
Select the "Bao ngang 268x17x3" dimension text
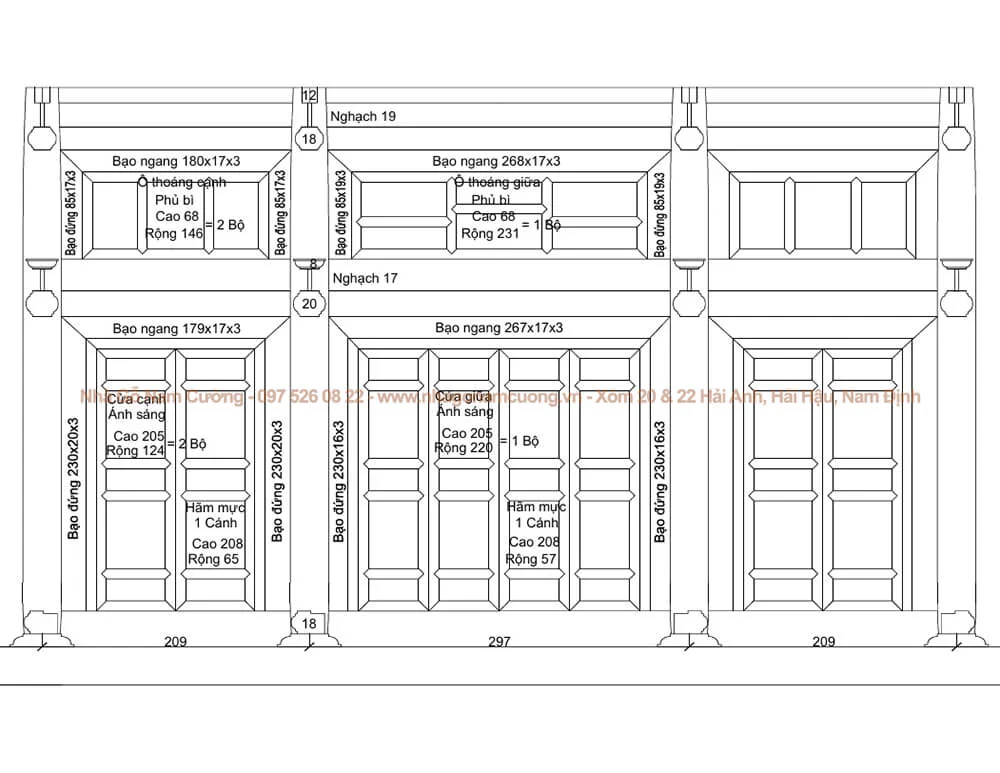[496, 160]
